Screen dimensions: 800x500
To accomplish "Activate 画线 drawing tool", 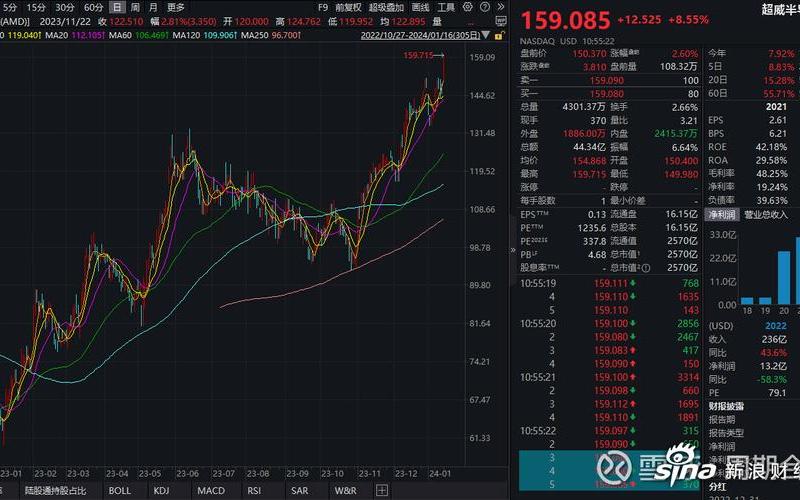I will click(x=420, y=7).
